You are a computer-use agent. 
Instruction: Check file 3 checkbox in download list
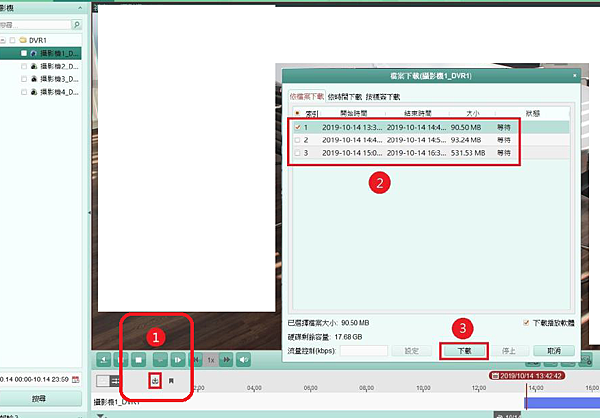click(298, 153)
